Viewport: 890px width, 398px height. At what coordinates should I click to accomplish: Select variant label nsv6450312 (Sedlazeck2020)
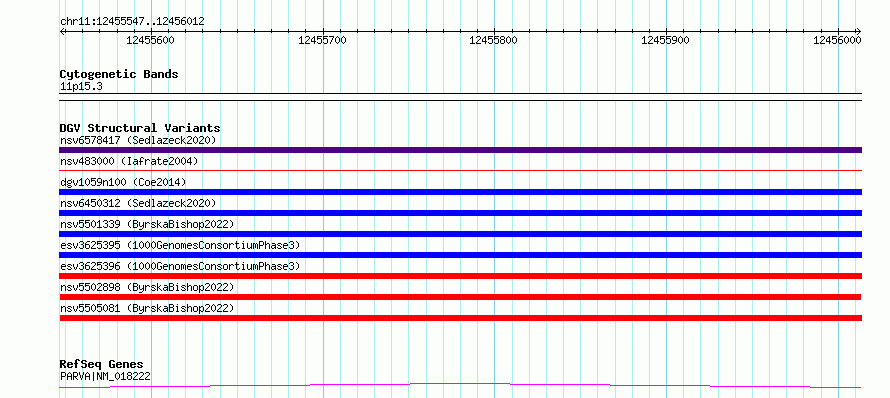coord(138,203)
